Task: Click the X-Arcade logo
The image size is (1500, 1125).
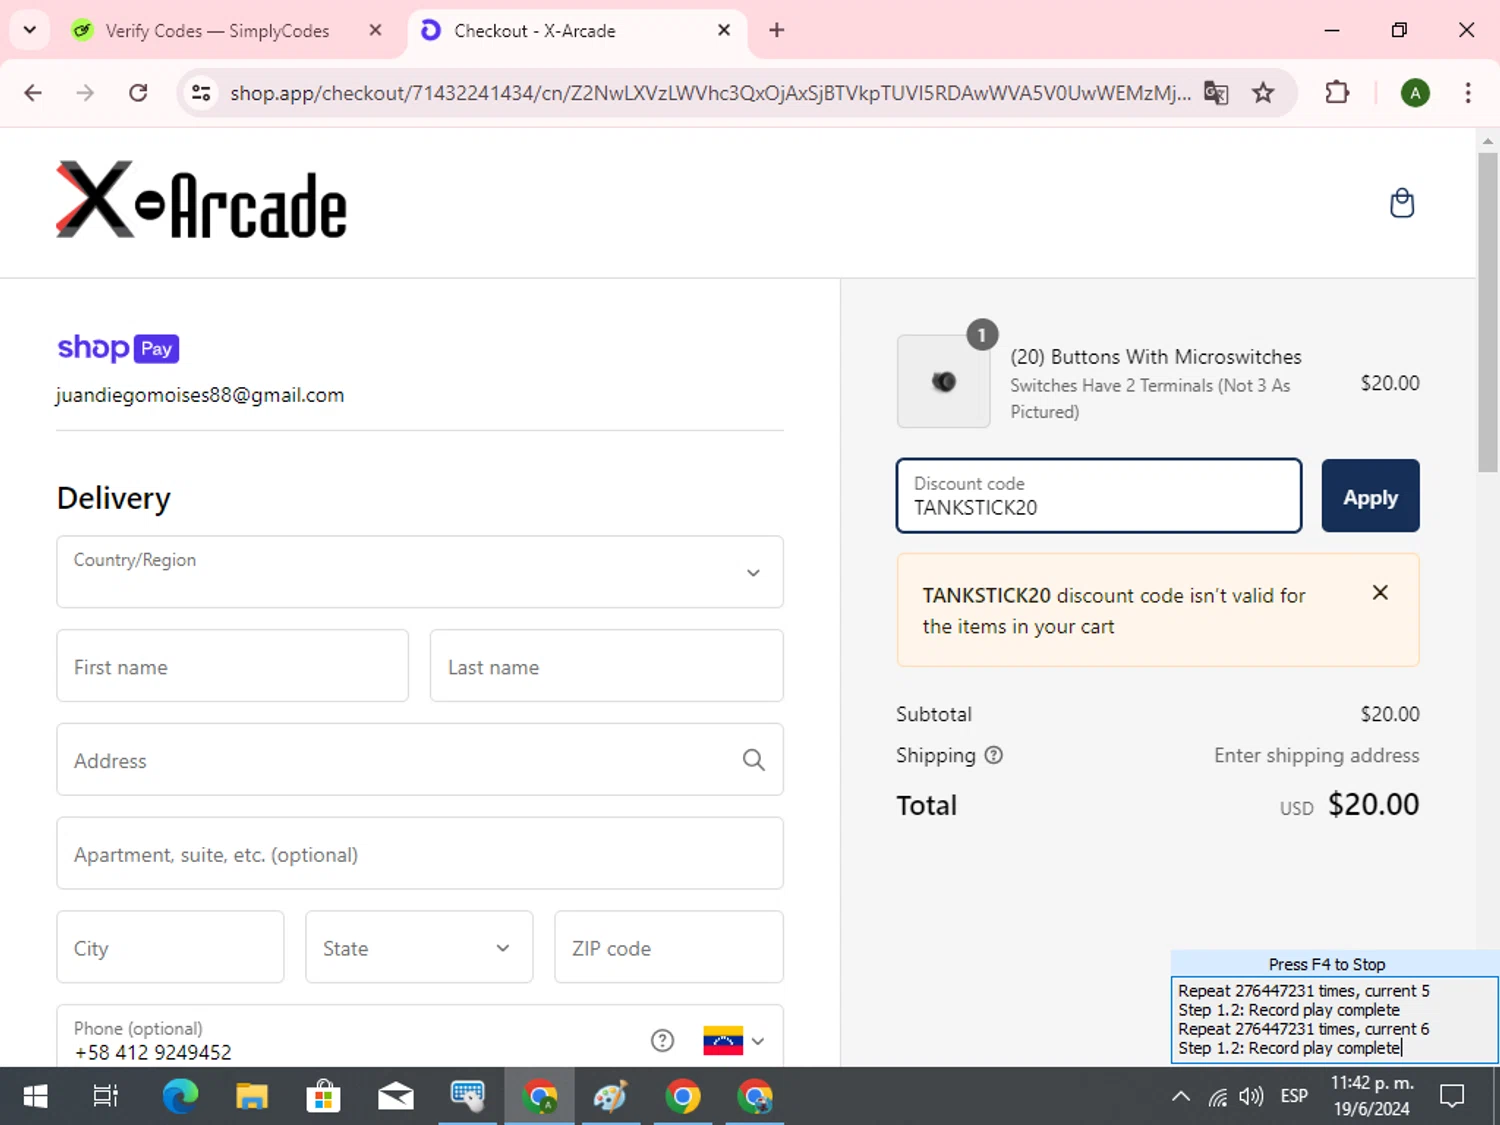Action: (x=201, y=200)
